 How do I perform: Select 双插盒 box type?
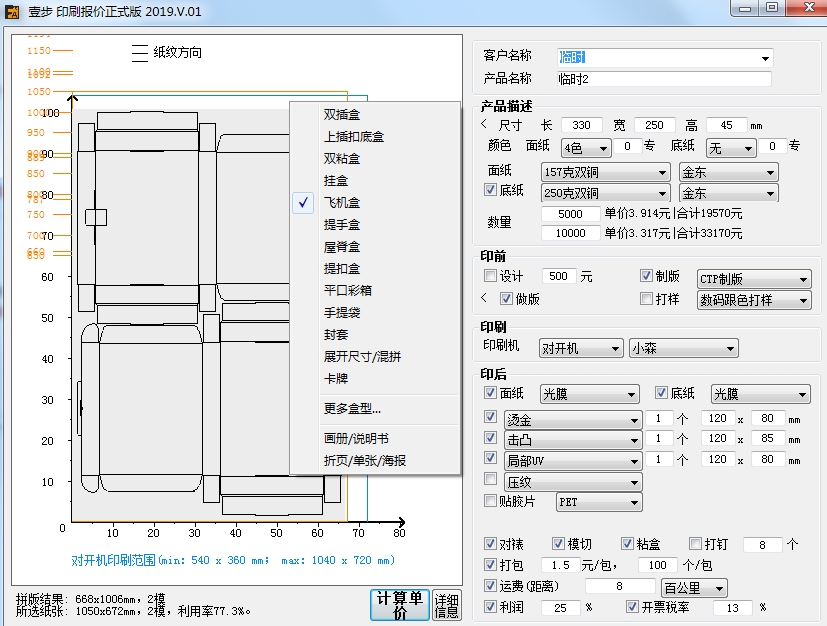coord(342,114)
